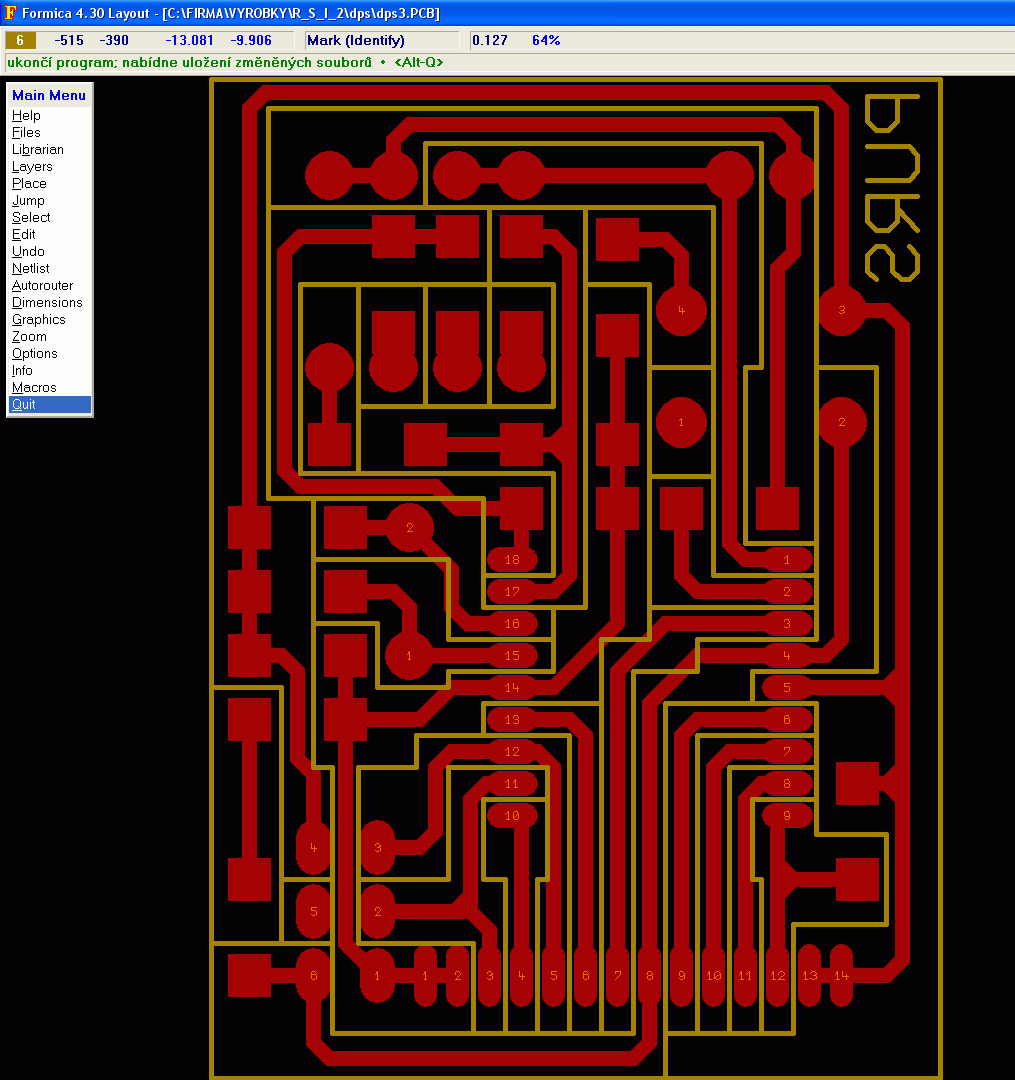The height and width of the screenshot is (1080, 1015).
Task: Launch the Autorouter menu entry
Action: (x=43, y=286)
